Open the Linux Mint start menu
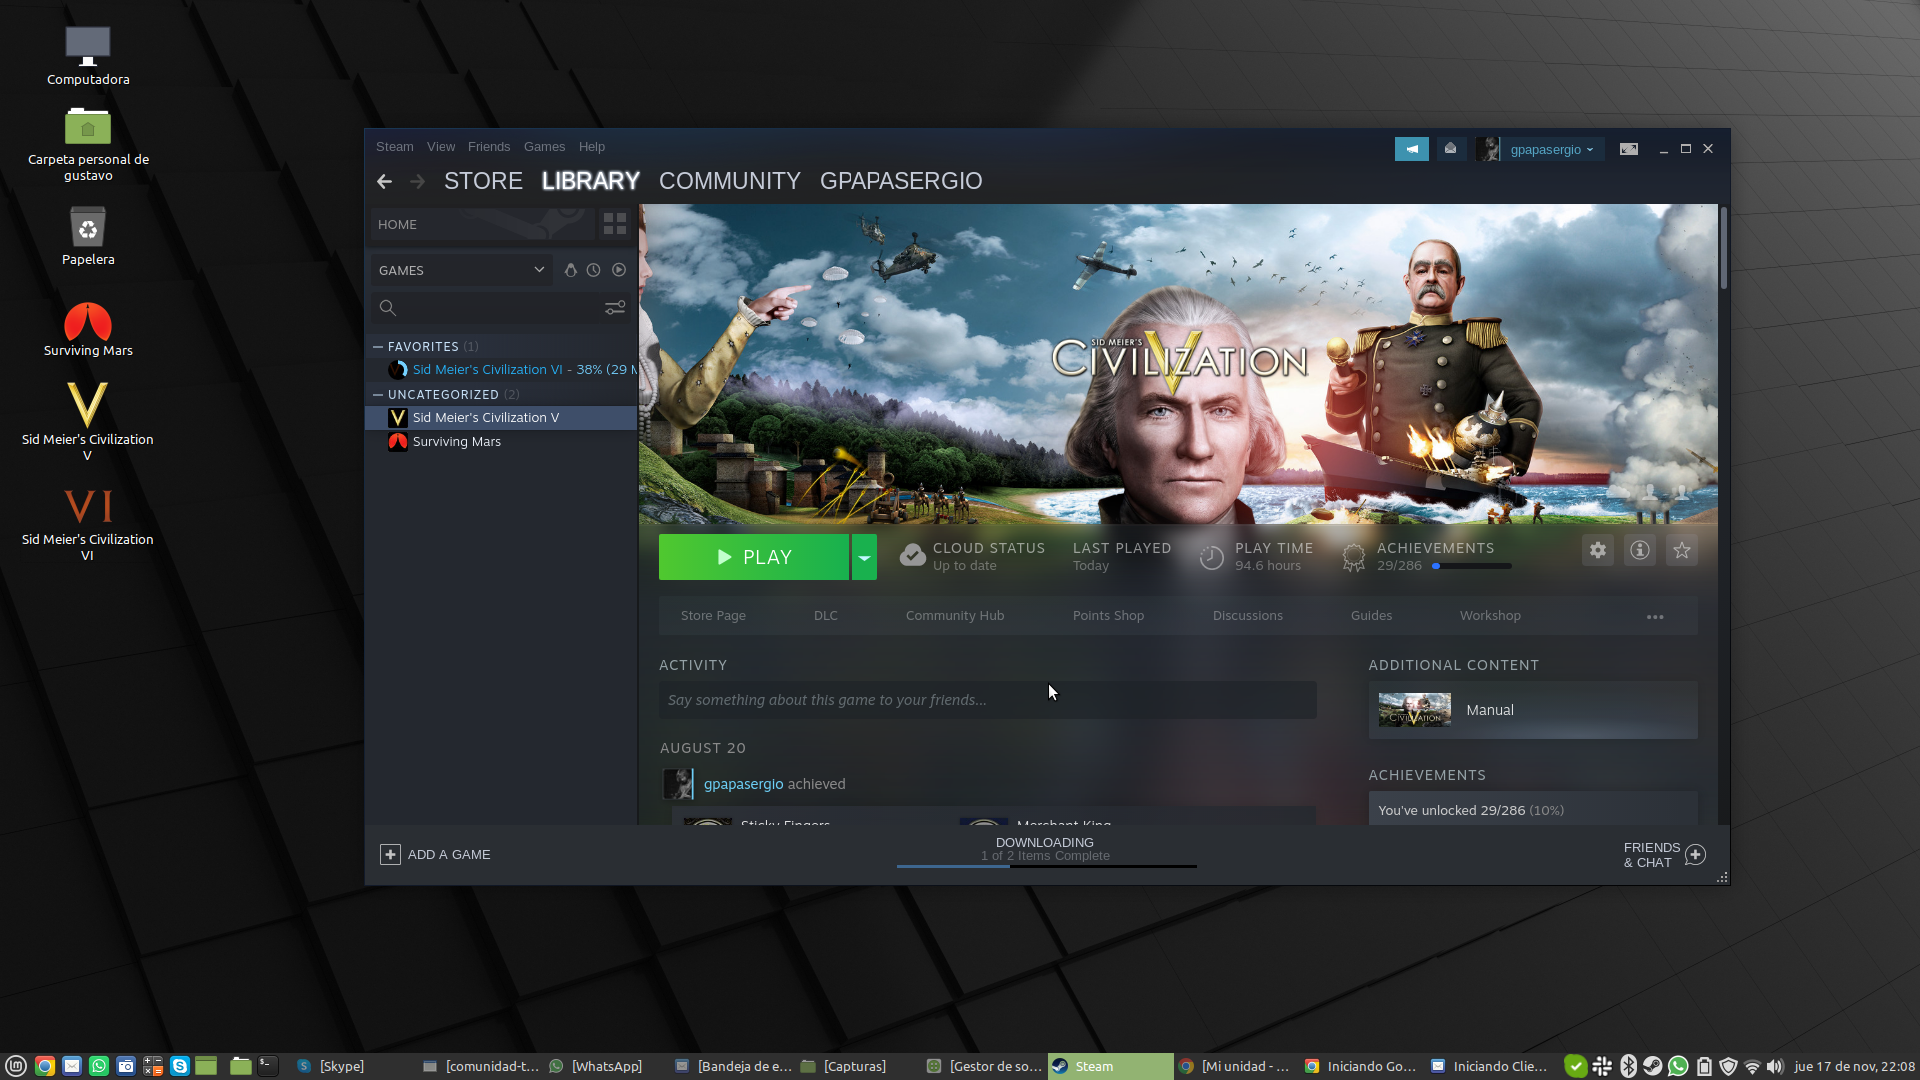The height and width of the screenshot is (1080, 1920). tap(16, 1066)
